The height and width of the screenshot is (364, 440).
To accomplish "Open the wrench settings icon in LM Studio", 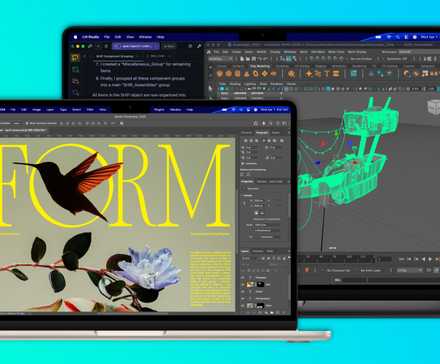I will [199, 46].
